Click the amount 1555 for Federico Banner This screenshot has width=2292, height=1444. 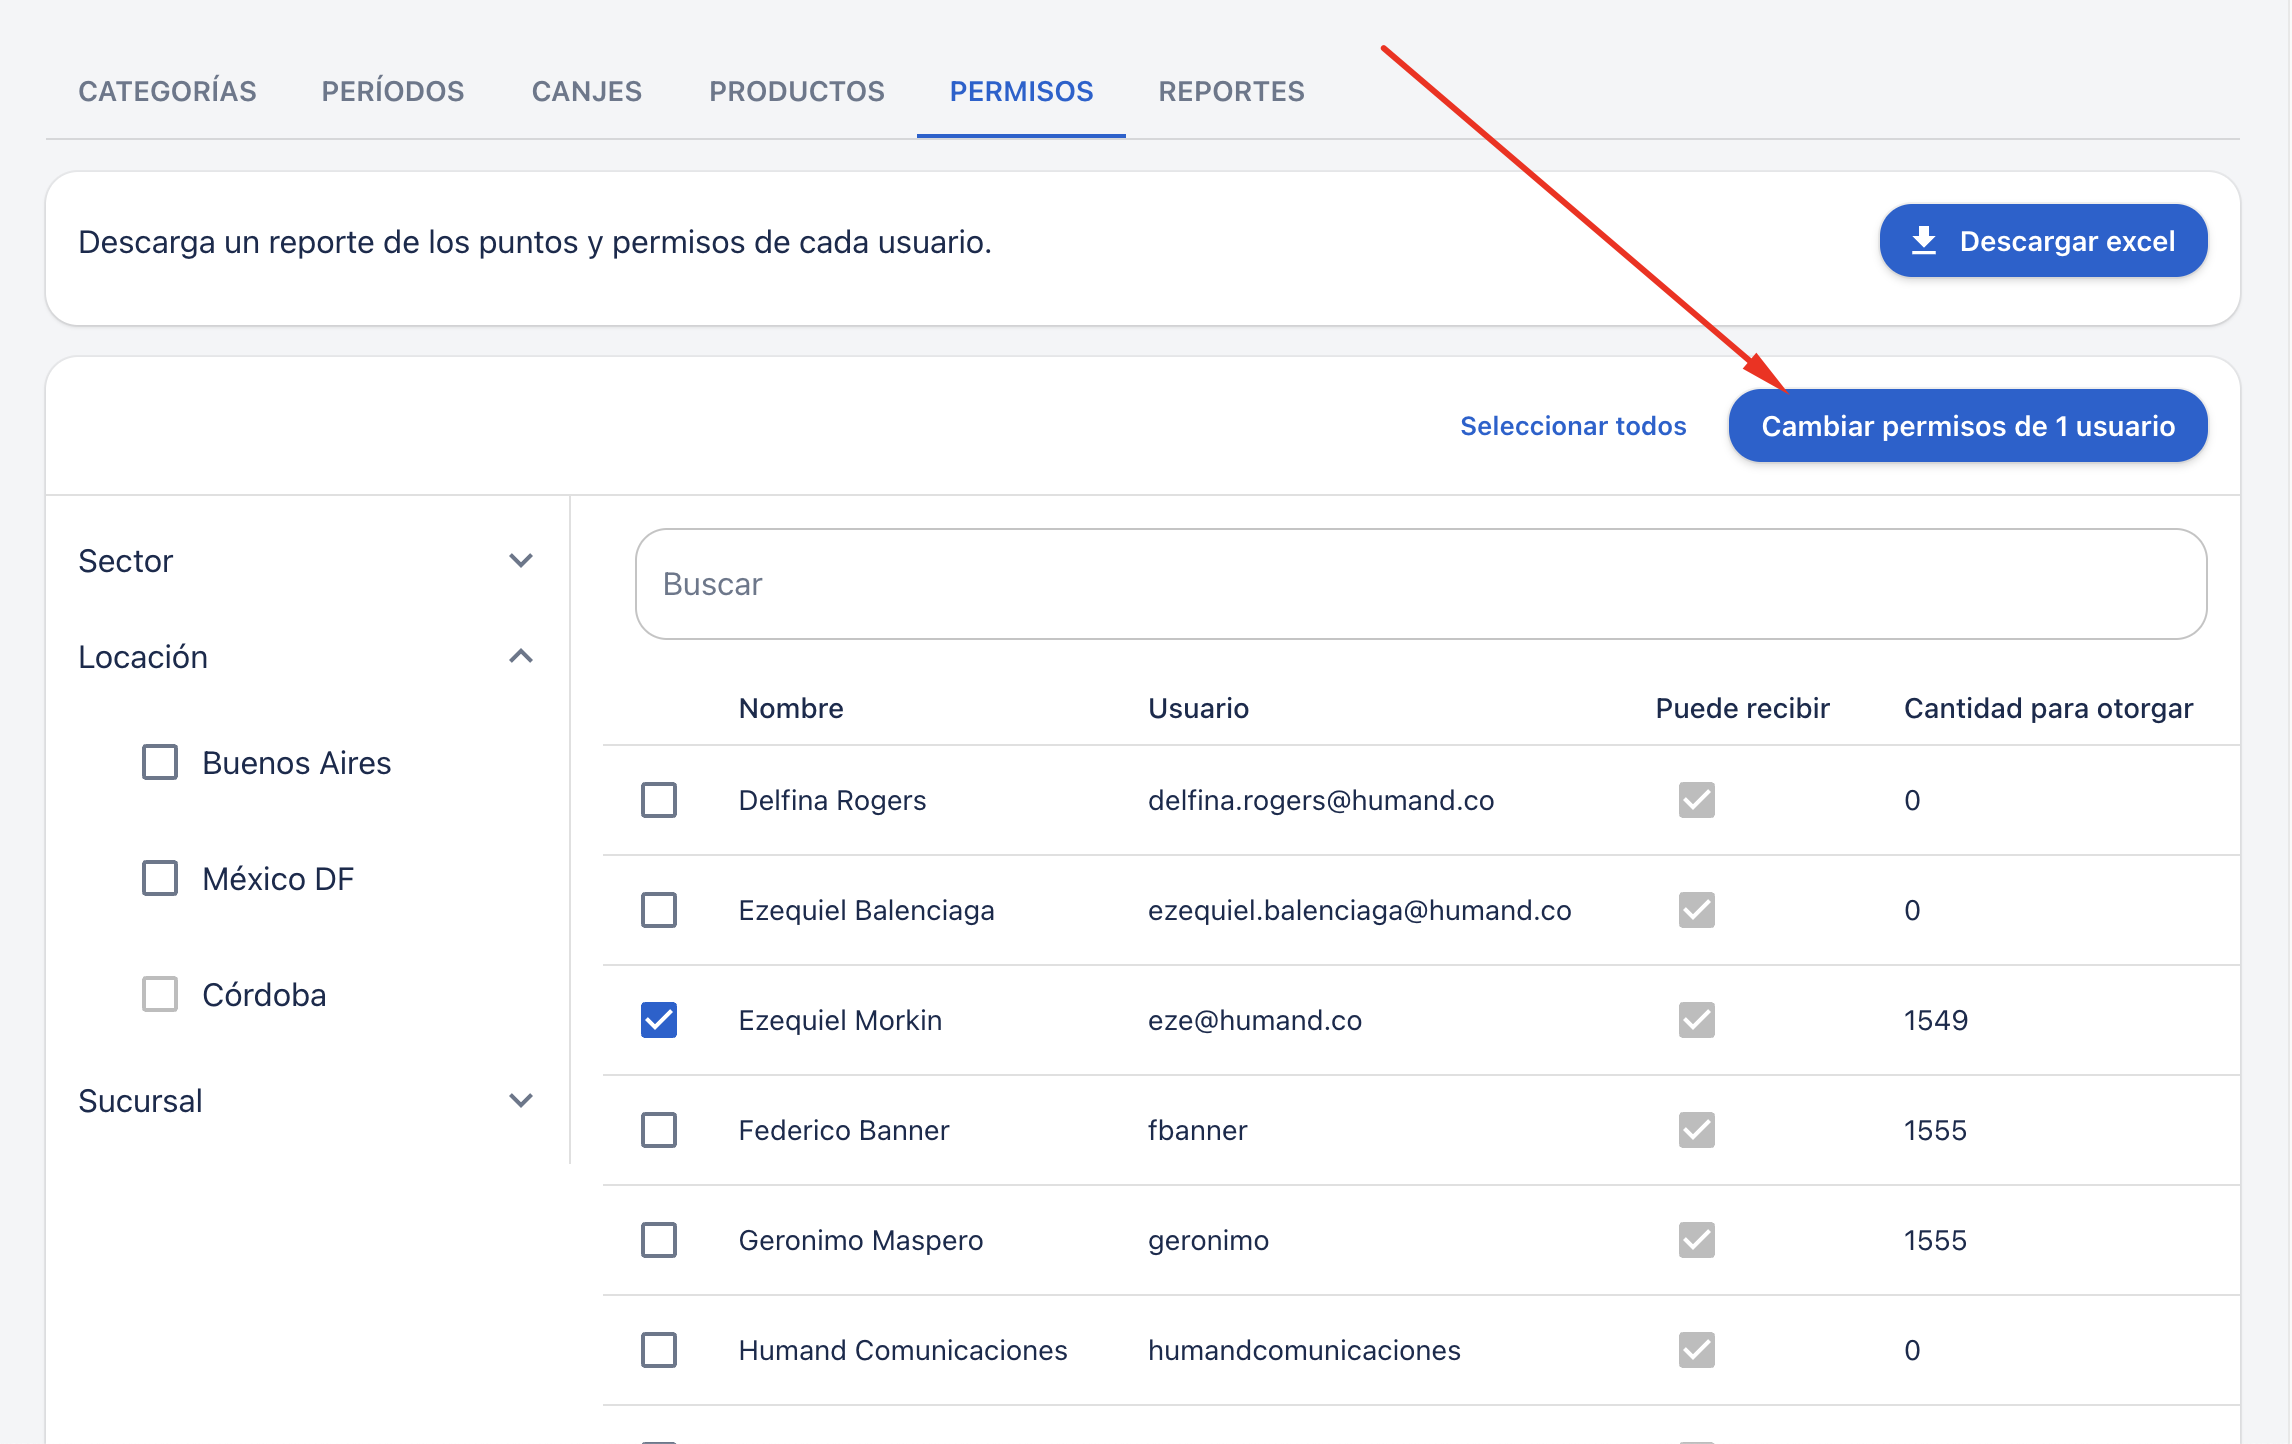1935,1130
